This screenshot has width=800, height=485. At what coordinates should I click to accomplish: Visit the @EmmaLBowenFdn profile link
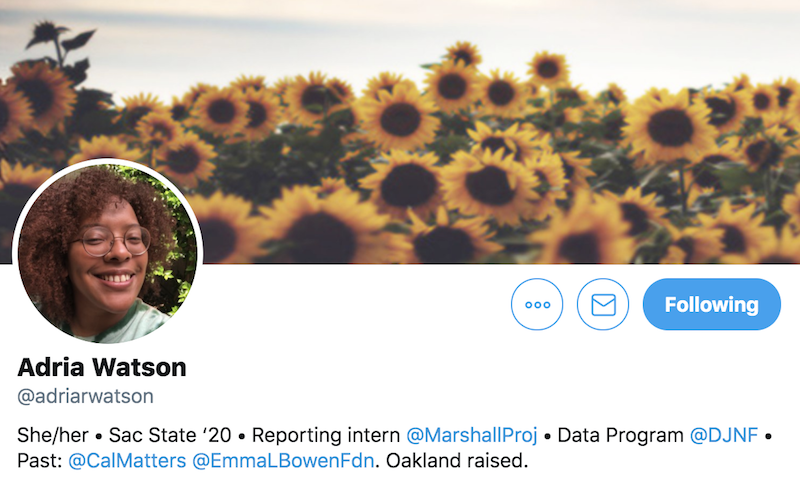coord(283,461)
